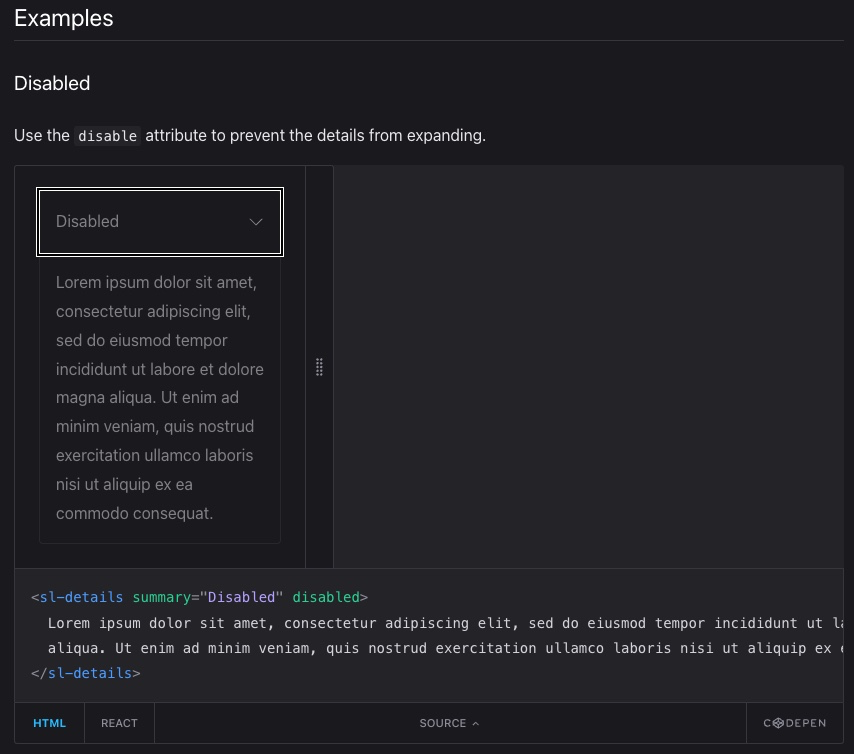Collapse the code example section
This screenshot has height=754, width=854.
tap(449, 722)
